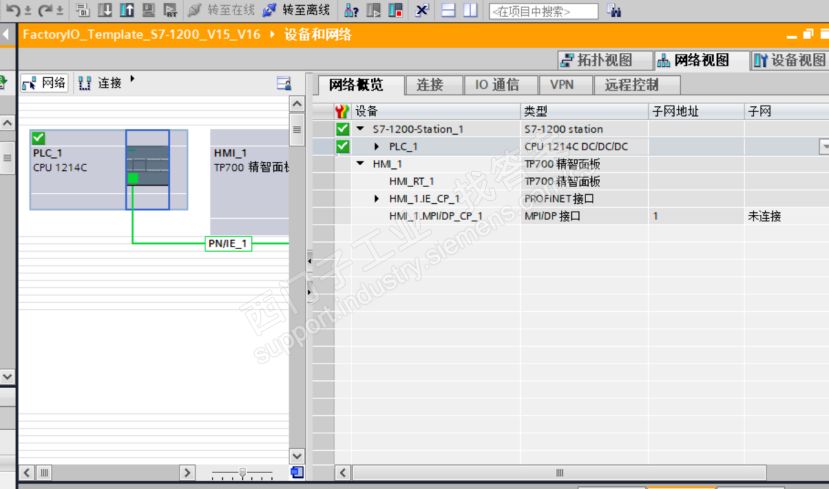Image resolution: width=829 pixels, height=489 pixels.
Task: Click the undo arrow in the toolbar
Action: [x=13, y=10]
